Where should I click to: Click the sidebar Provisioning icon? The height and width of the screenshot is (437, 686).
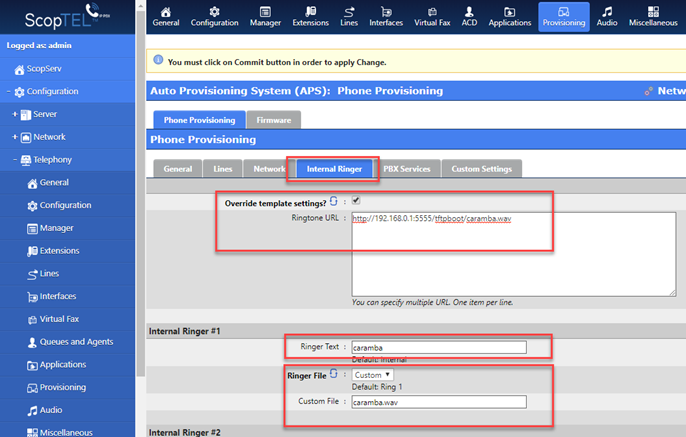(x=32, y=388)
